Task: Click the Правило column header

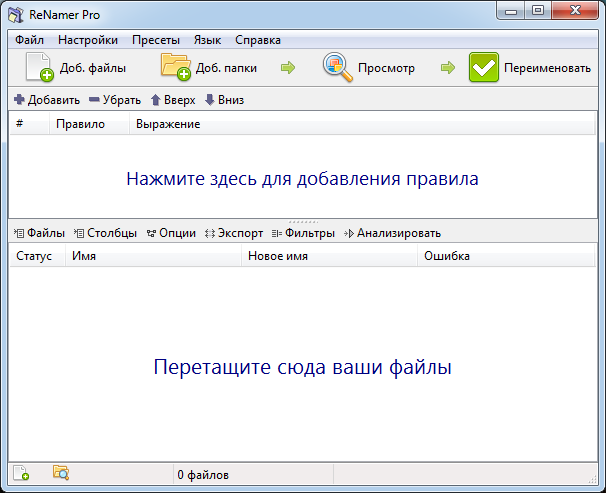Action: click(89, 124)
